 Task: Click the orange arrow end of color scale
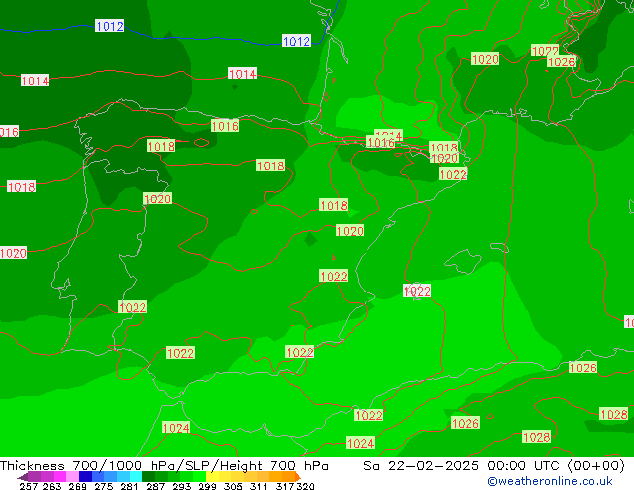(298, 476)
